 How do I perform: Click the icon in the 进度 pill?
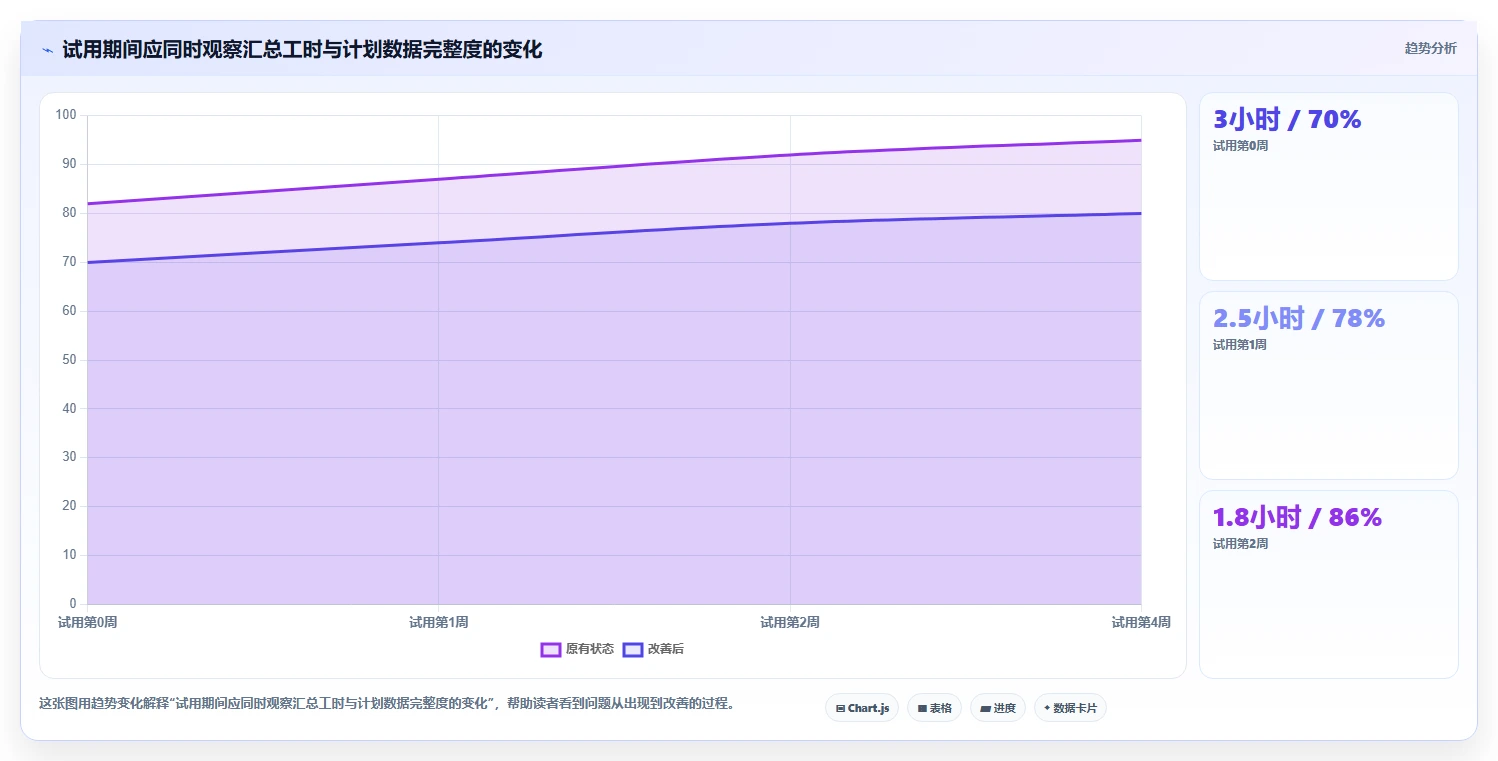click(985, 708)
